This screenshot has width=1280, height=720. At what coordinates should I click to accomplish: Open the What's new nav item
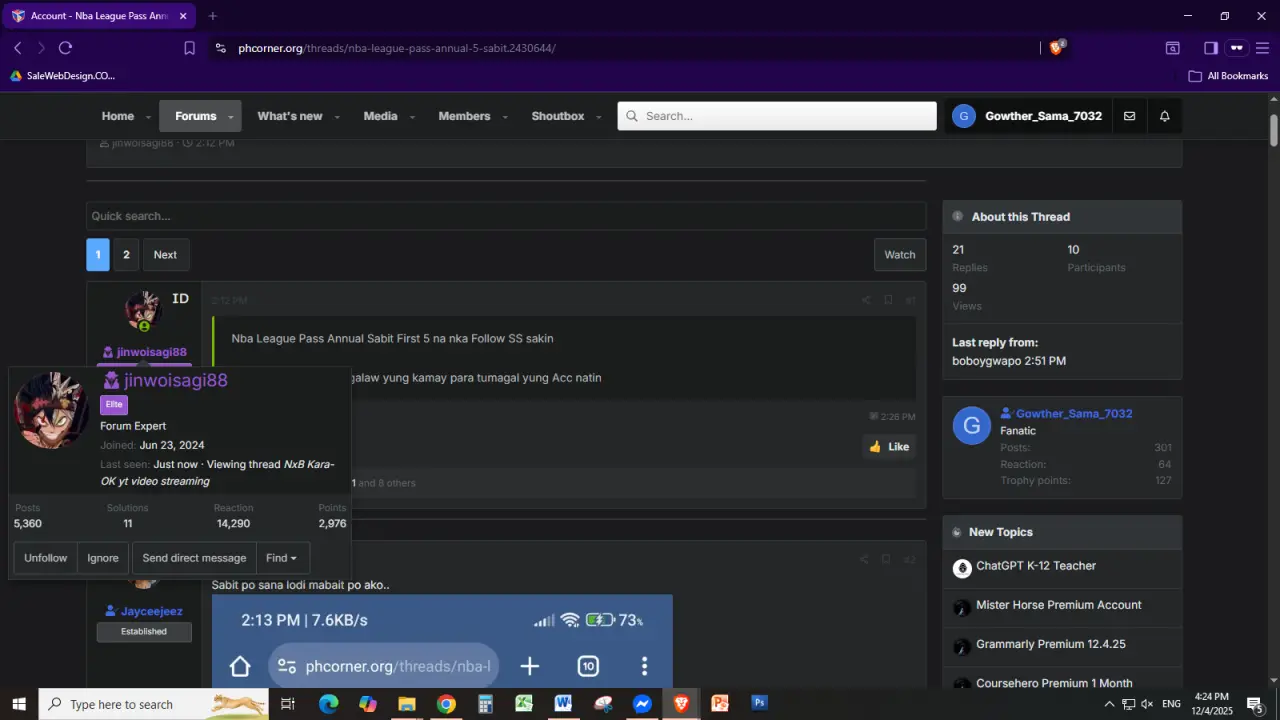click(x=290, y=116)
